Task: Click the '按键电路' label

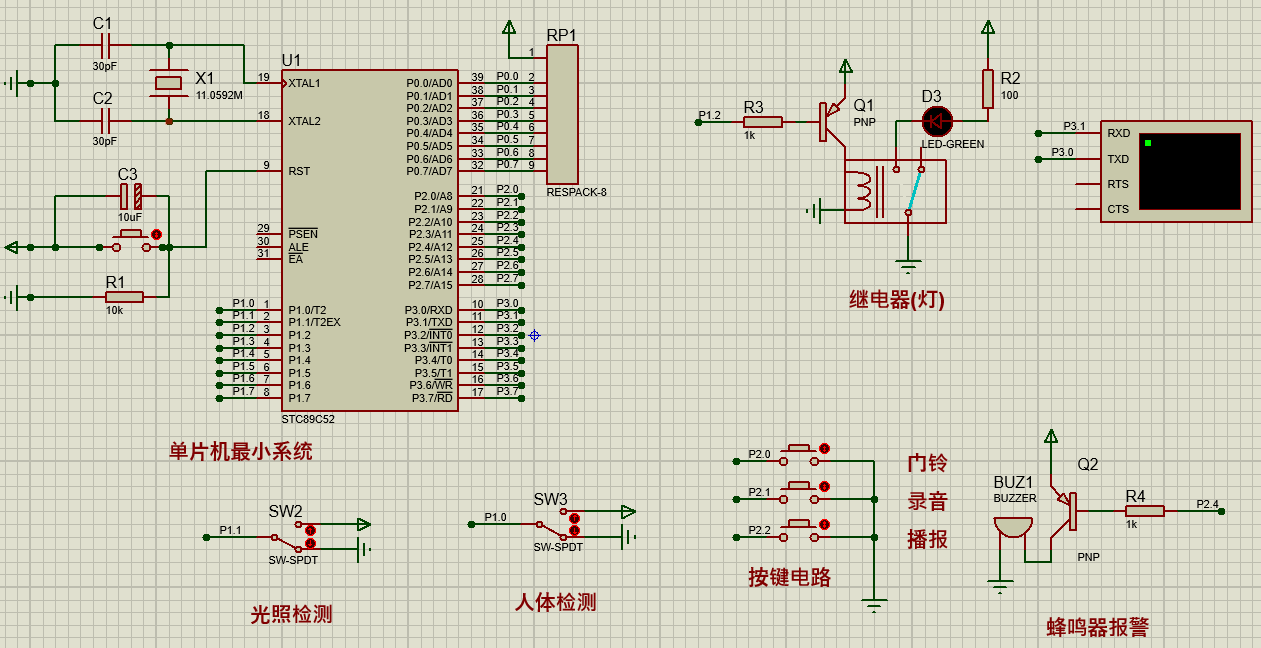Action: [x=790, y=577]
